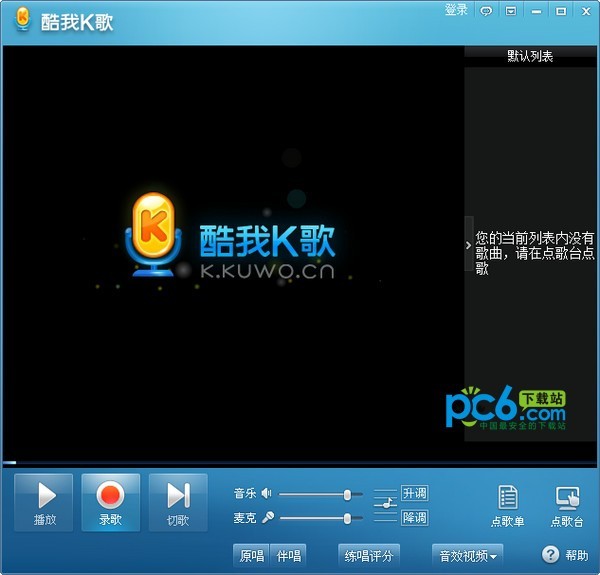Raise the pitch with 升调
600x575 pixels.
click(x=414, y=493)
